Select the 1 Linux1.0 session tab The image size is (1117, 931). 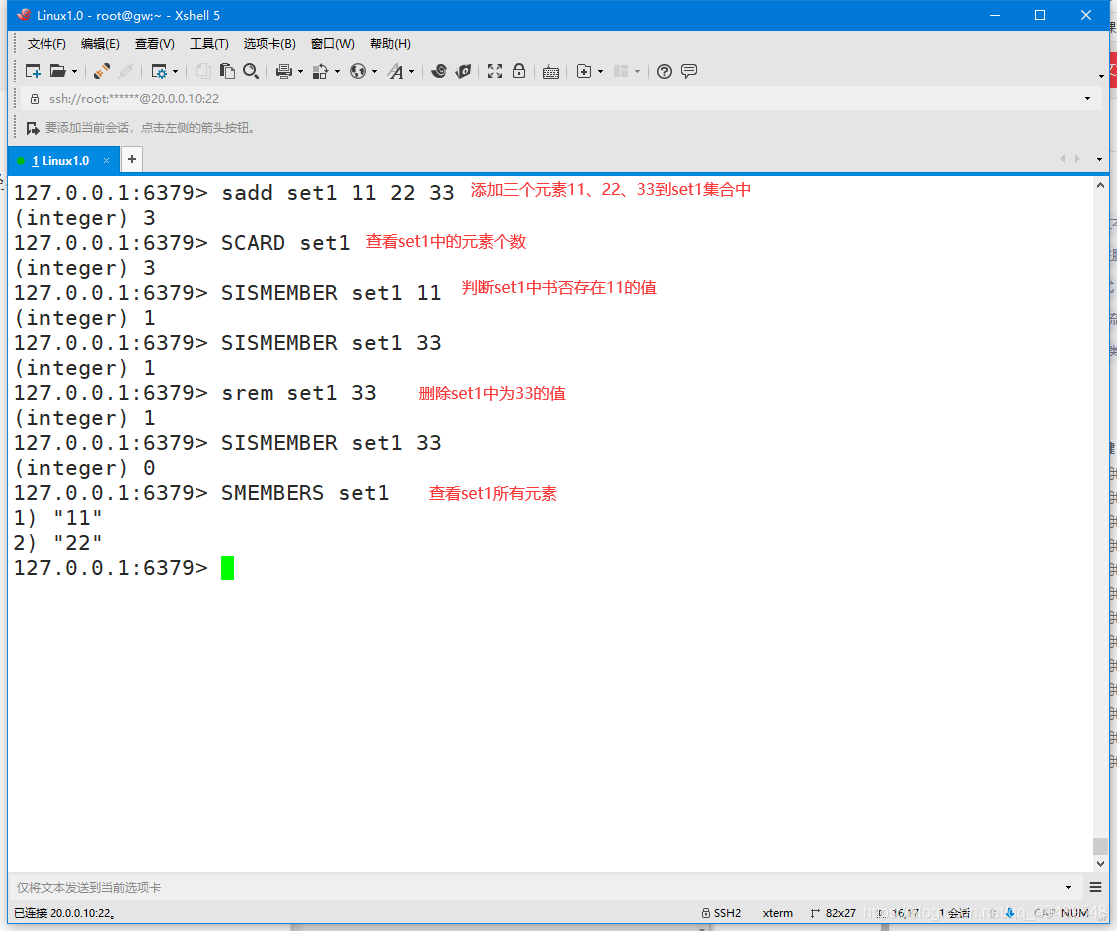click(61, 160)
